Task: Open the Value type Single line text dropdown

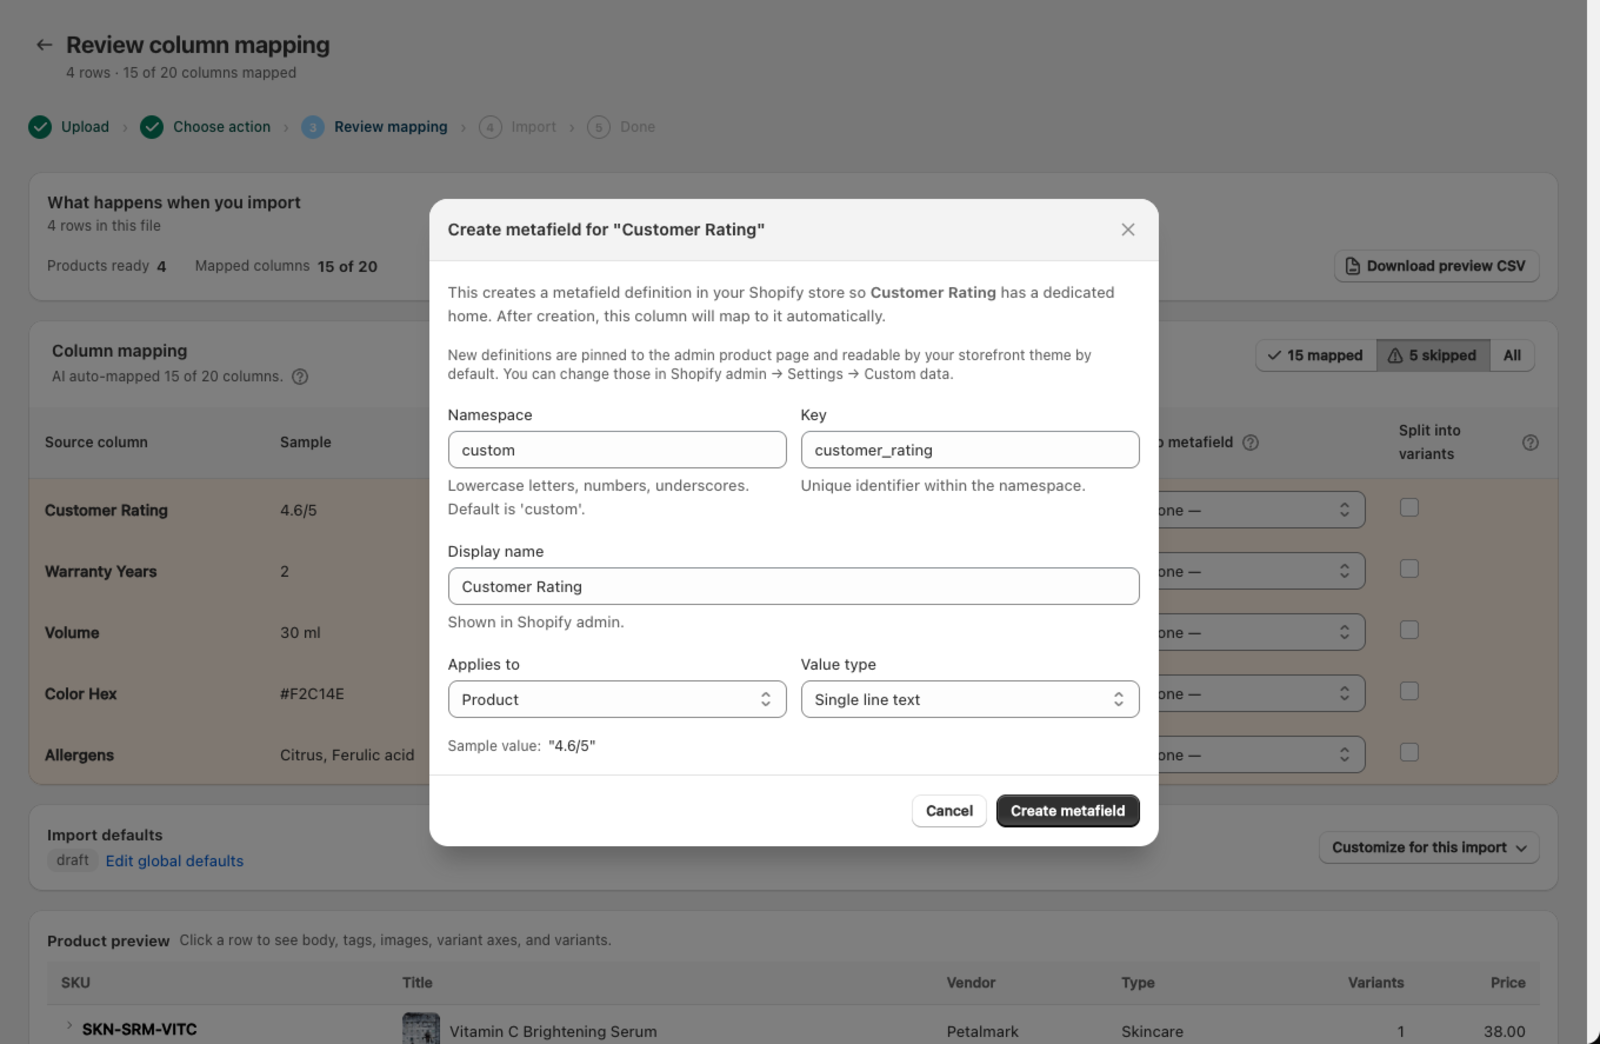Action: [970, 699]
